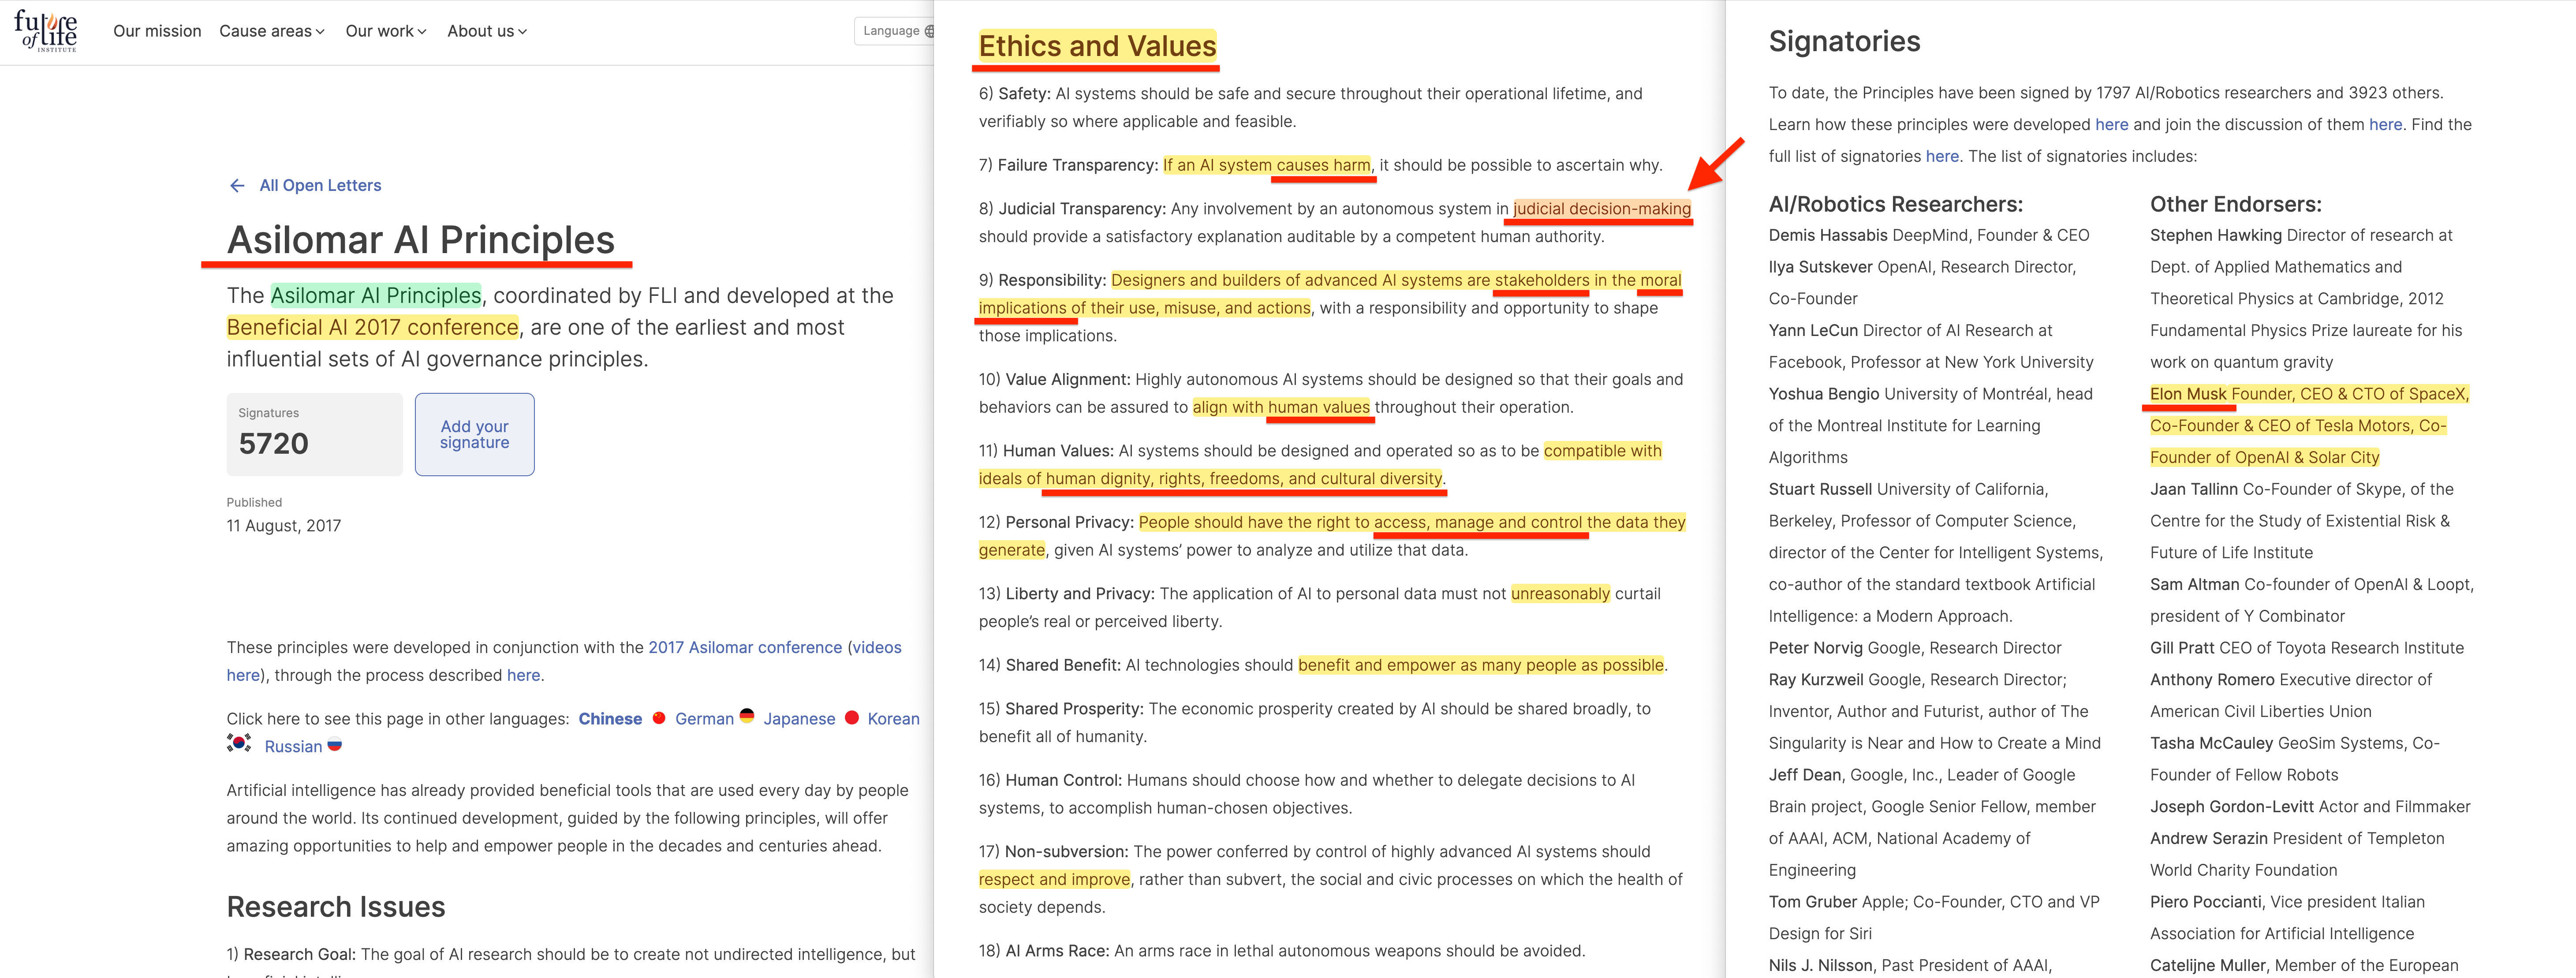This screenshot has width=2576, height=978.
Task: Click the highlighted name Elon Musk
Action: pos(2188,395)
